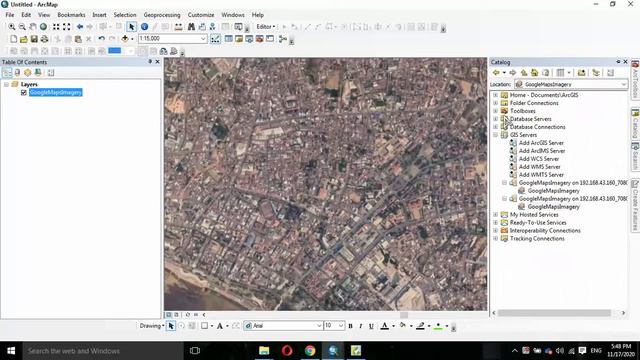Click the Add Data button

[x=125, y=39]
